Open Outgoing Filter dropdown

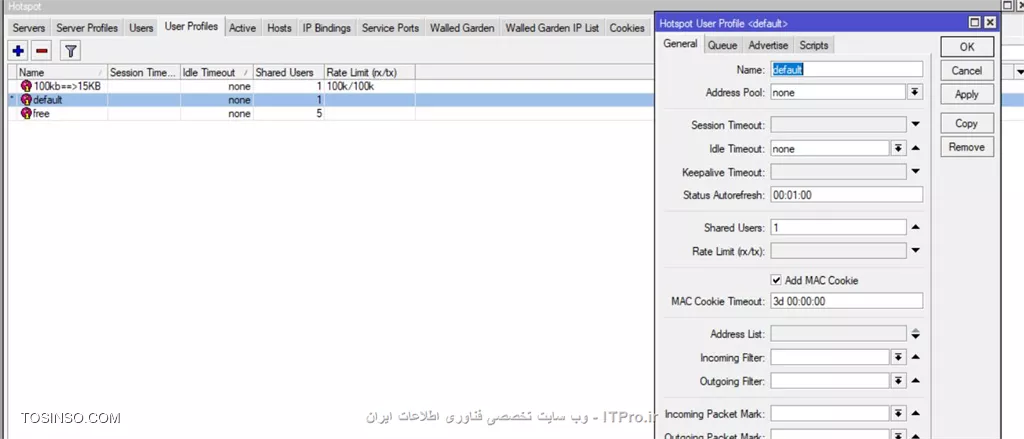(899, 381)
